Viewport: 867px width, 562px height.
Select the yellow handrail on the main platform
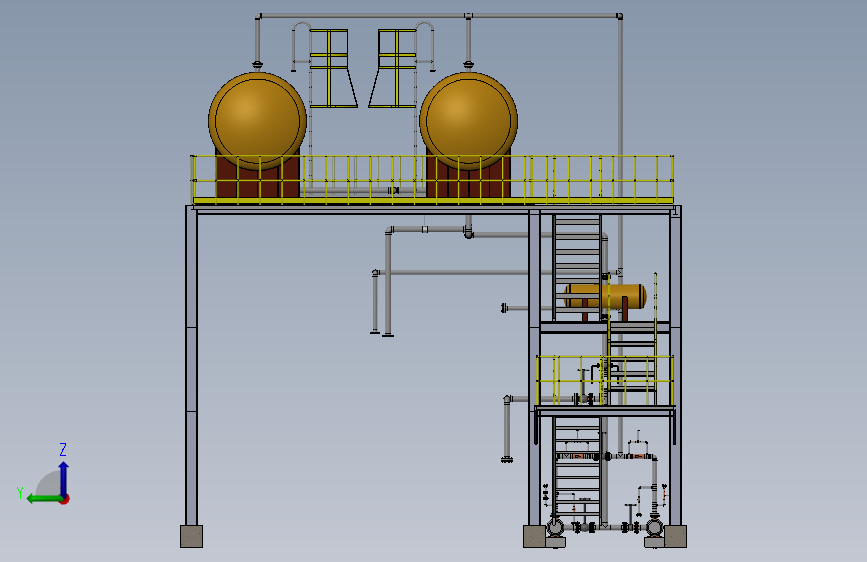[x=432, y=178]
